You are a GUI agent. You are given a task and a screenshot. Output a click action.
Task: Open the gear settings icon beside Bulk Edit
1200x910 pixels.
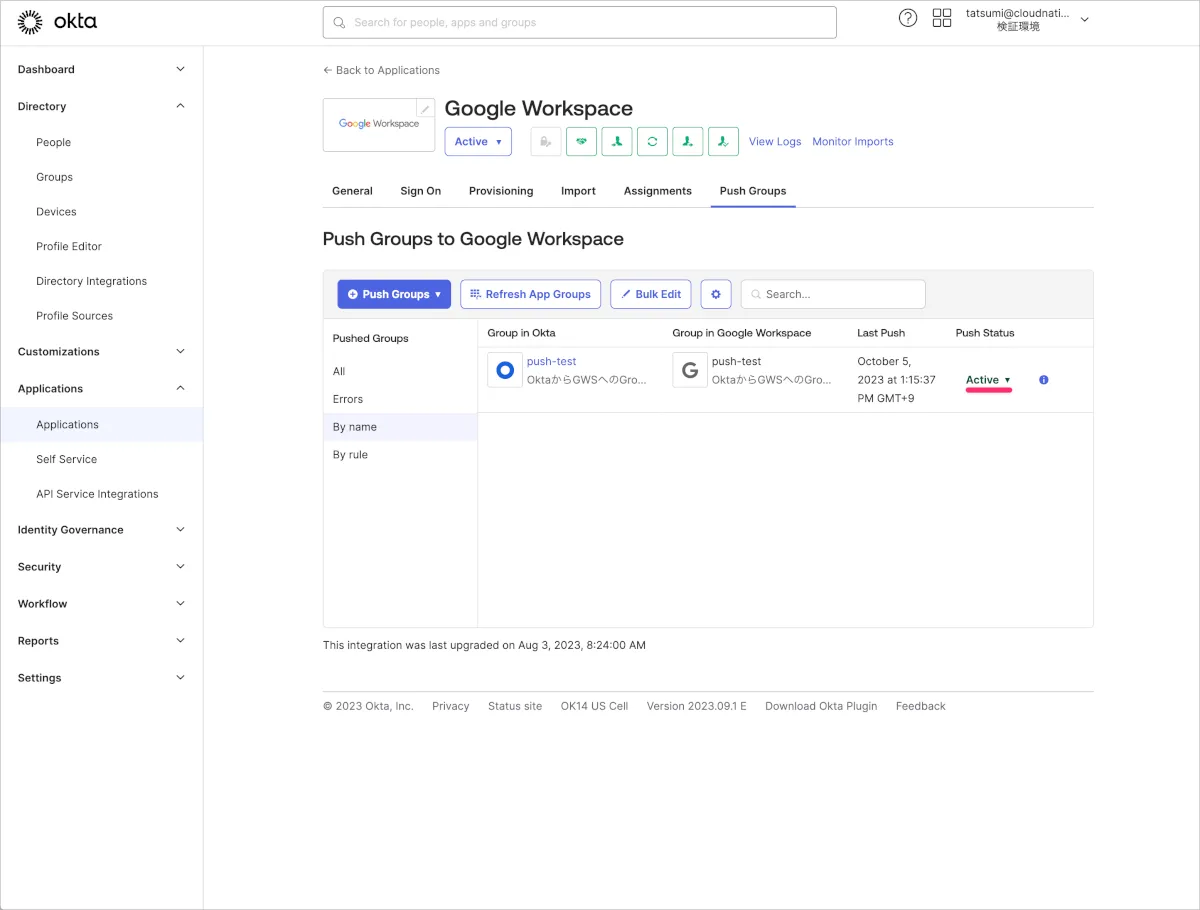point(716,294)
